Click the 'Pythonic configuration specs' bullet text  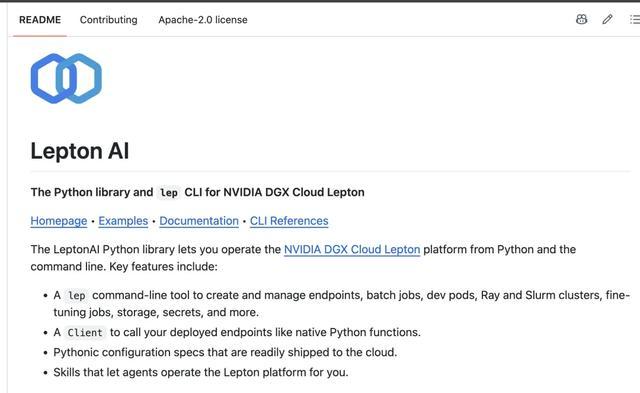tap(225, 352)
